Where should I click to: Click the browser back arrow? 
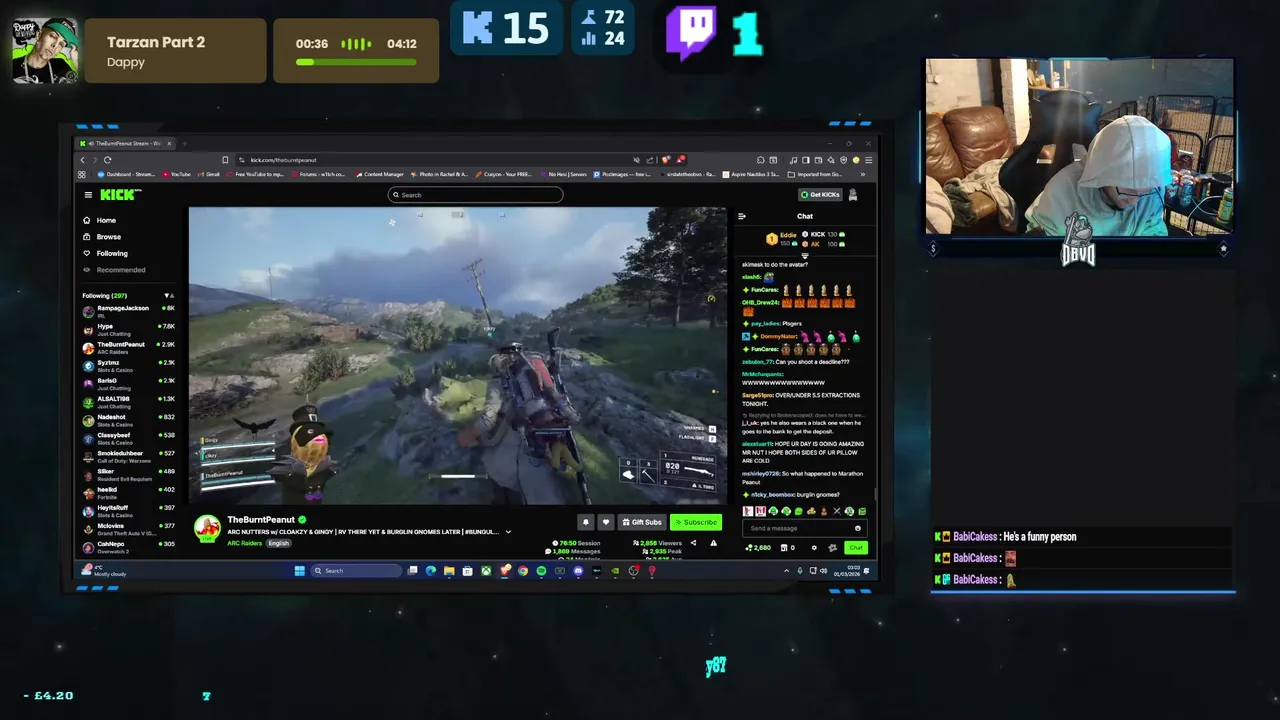tap(84, 160)
